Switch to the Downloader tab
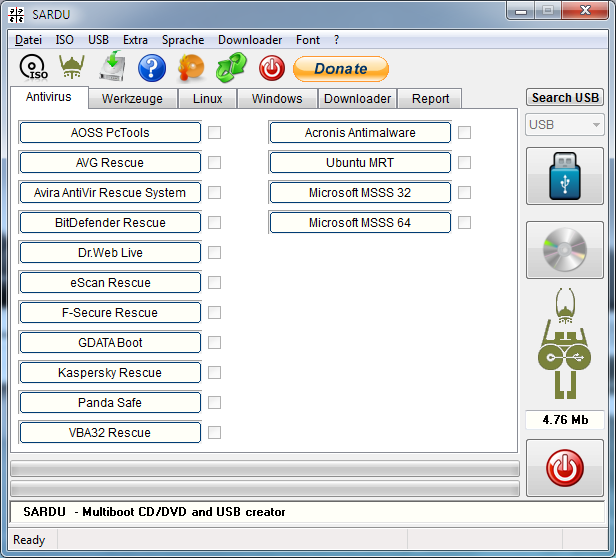The image size is (616, 558). coord(358,98)
